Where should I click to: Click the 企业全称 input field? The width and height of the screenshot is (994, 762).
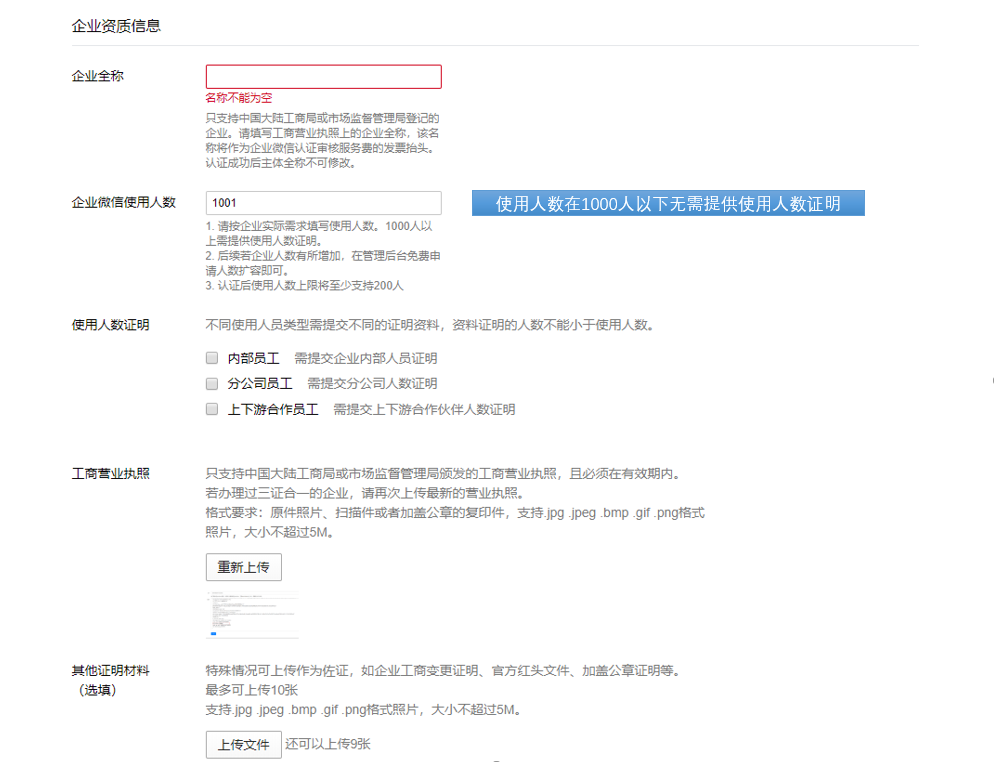coord(323,77)
